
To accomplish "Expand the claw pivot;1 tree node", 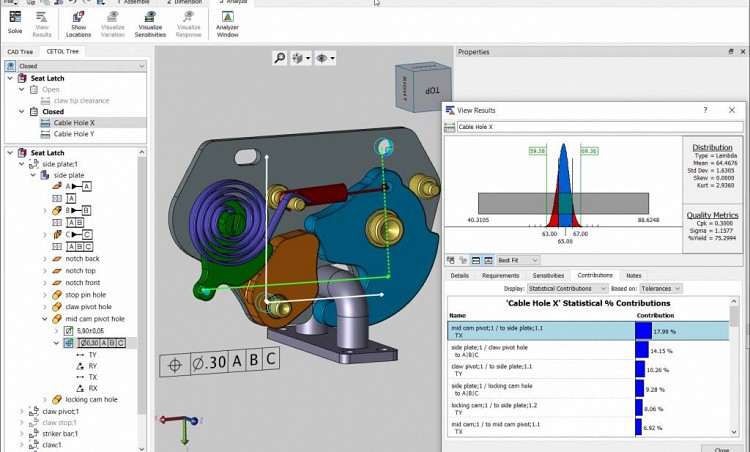I will pyautogui.click(x=21, y=411).
